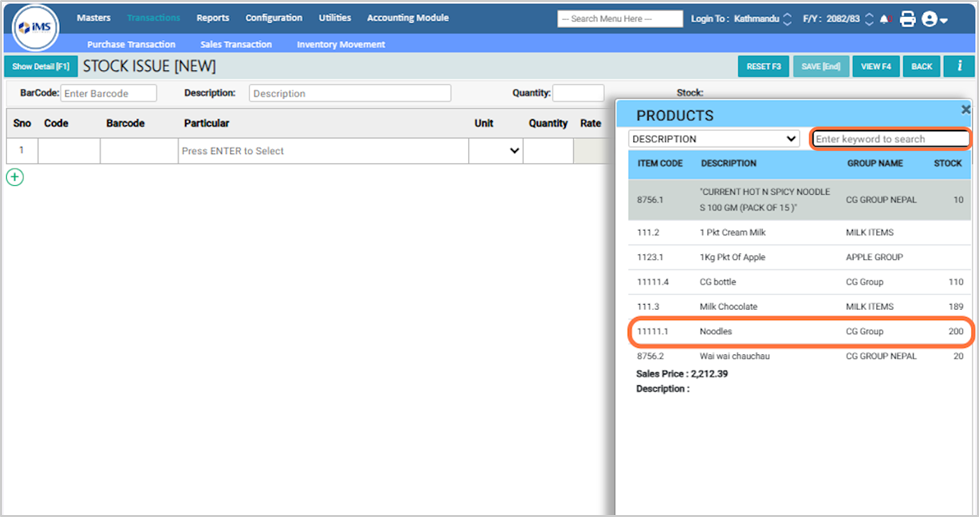This screenshot has height=517, width=979.
Task: Click the product keyword search field
Action: (x=889, y=139)
